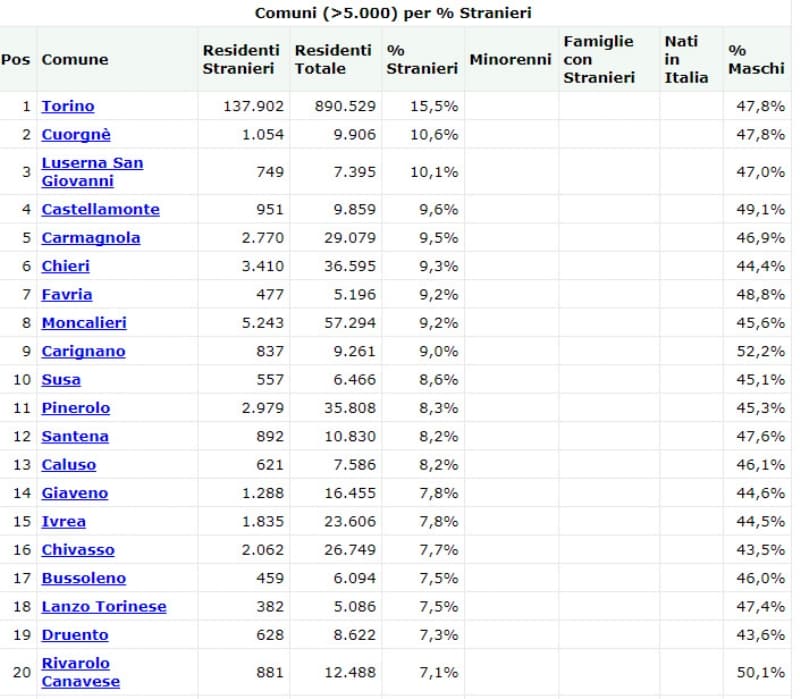Go to the Giaveno link
This screenshot has width=800, height=699.
[74, 493]
